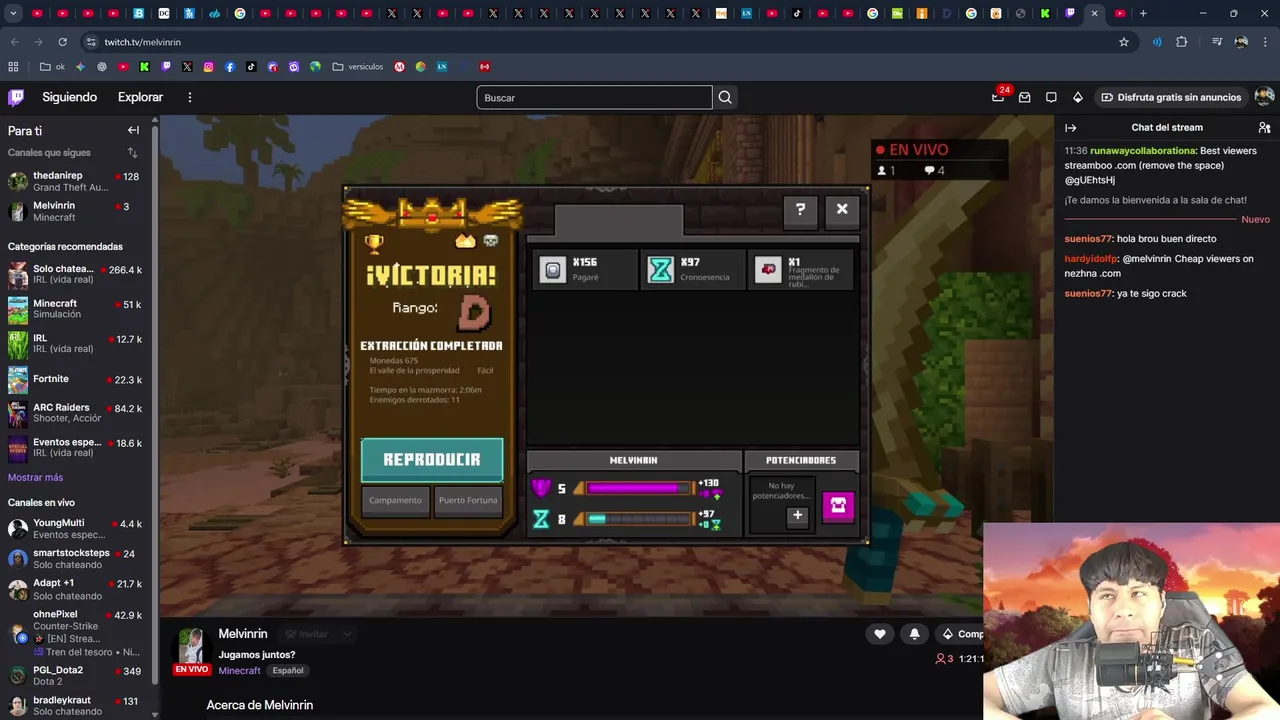Viewport: 1280px width, 720px height.
Task: Sort followed channels with arrows icon
Action: click(x=132, y=152)
